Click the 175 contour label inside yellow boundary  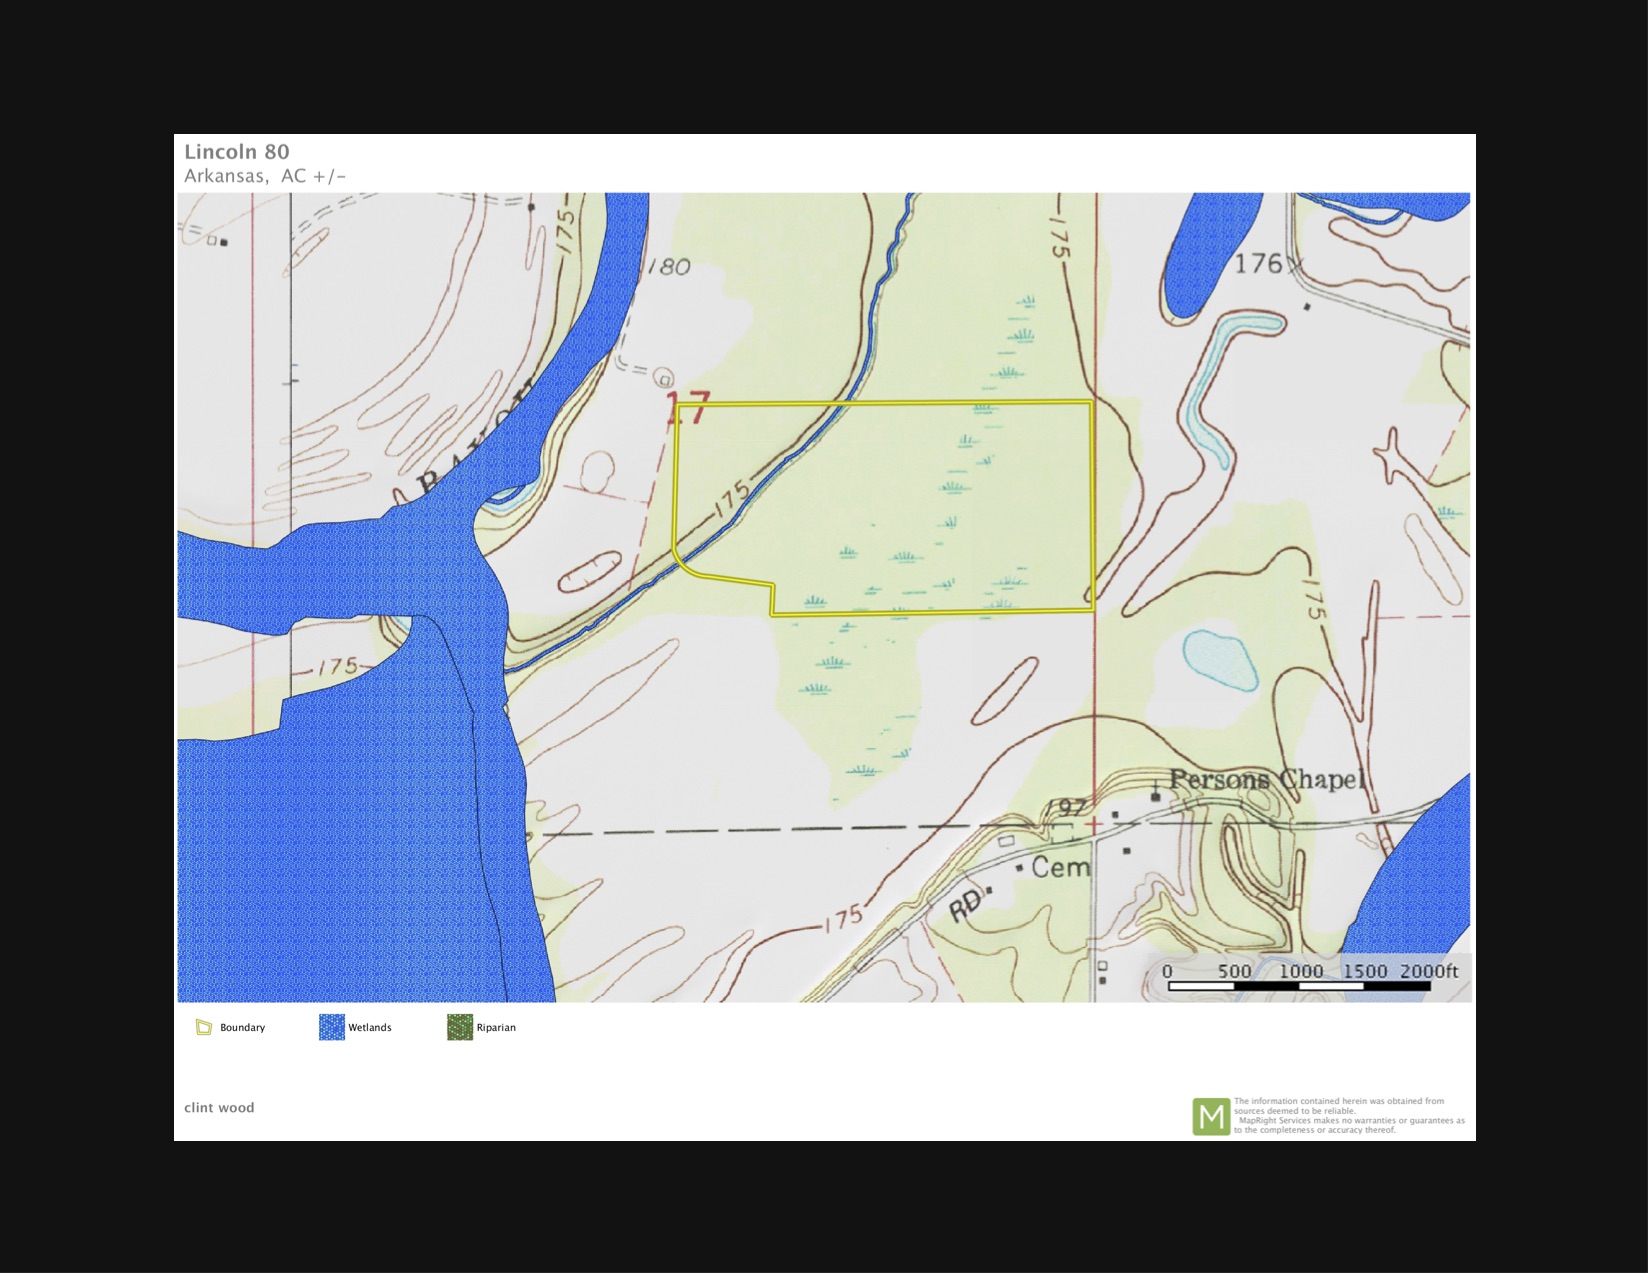tap(732, 497)
